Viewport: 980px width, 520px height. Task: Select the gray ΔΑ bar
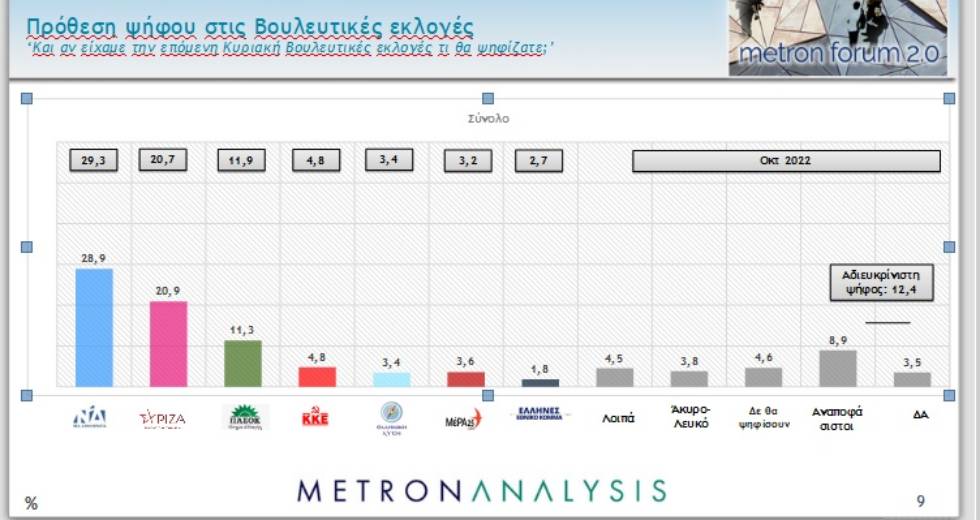point(912,379)
